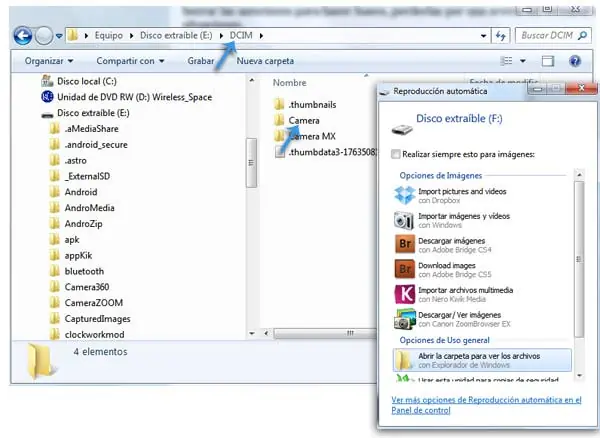The height and width of the screenshot is (438, 600).
Task: Click Grabar in the toolbar
Action: click(x=201, y=61)
